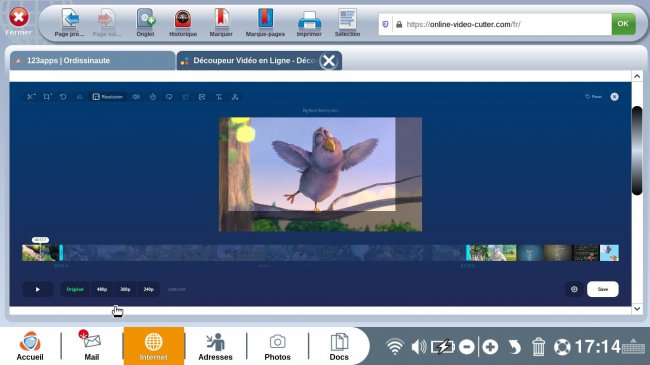Screen dimensions: 650x365
Task: Open the loop tool
Action: [x=169, y=97]
